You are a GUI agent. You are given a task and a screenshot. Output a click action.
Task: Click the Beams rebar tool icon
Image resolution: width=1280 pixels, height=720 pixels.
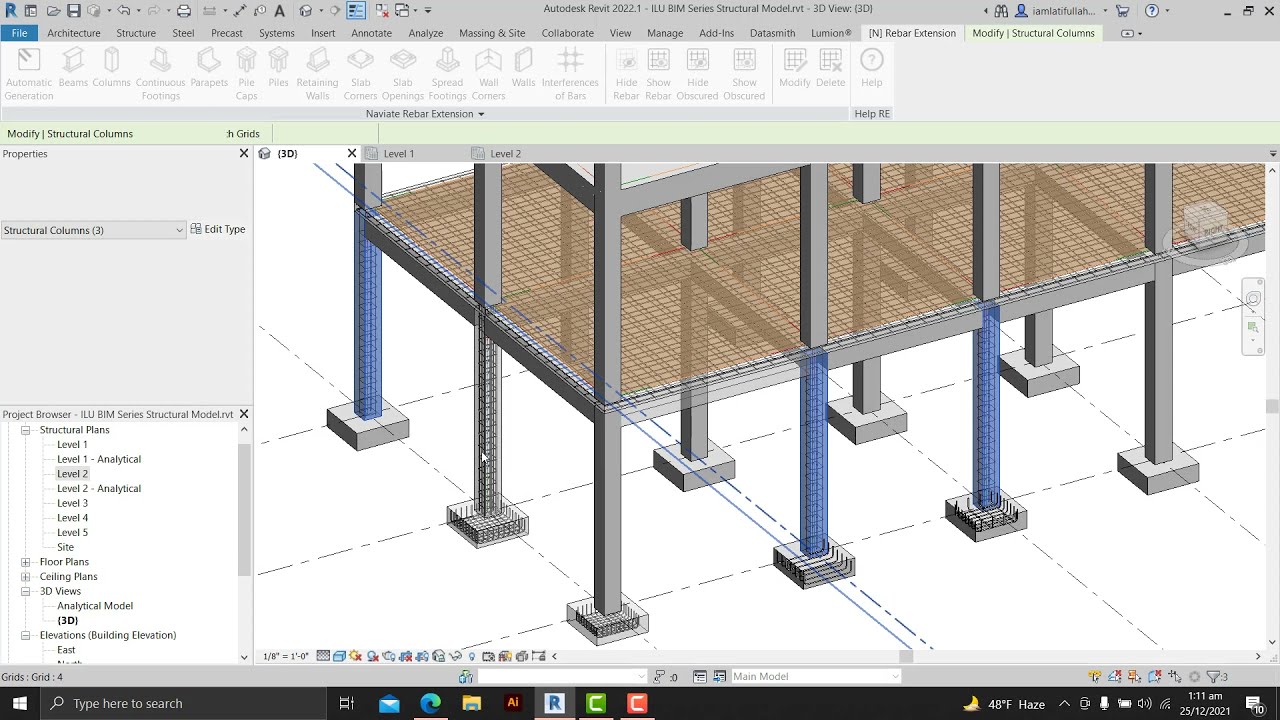(x=73, y=68)
